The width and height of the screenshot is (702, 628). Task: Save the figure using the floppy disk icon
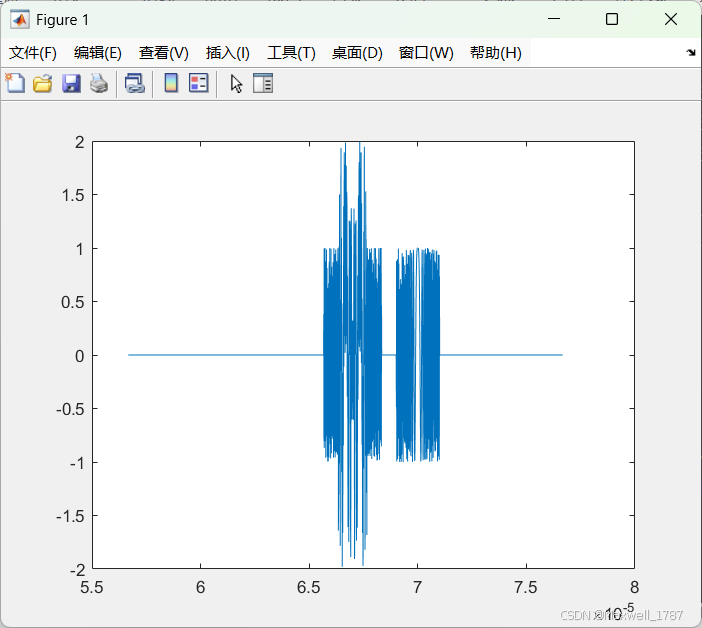tap(71, 83)
